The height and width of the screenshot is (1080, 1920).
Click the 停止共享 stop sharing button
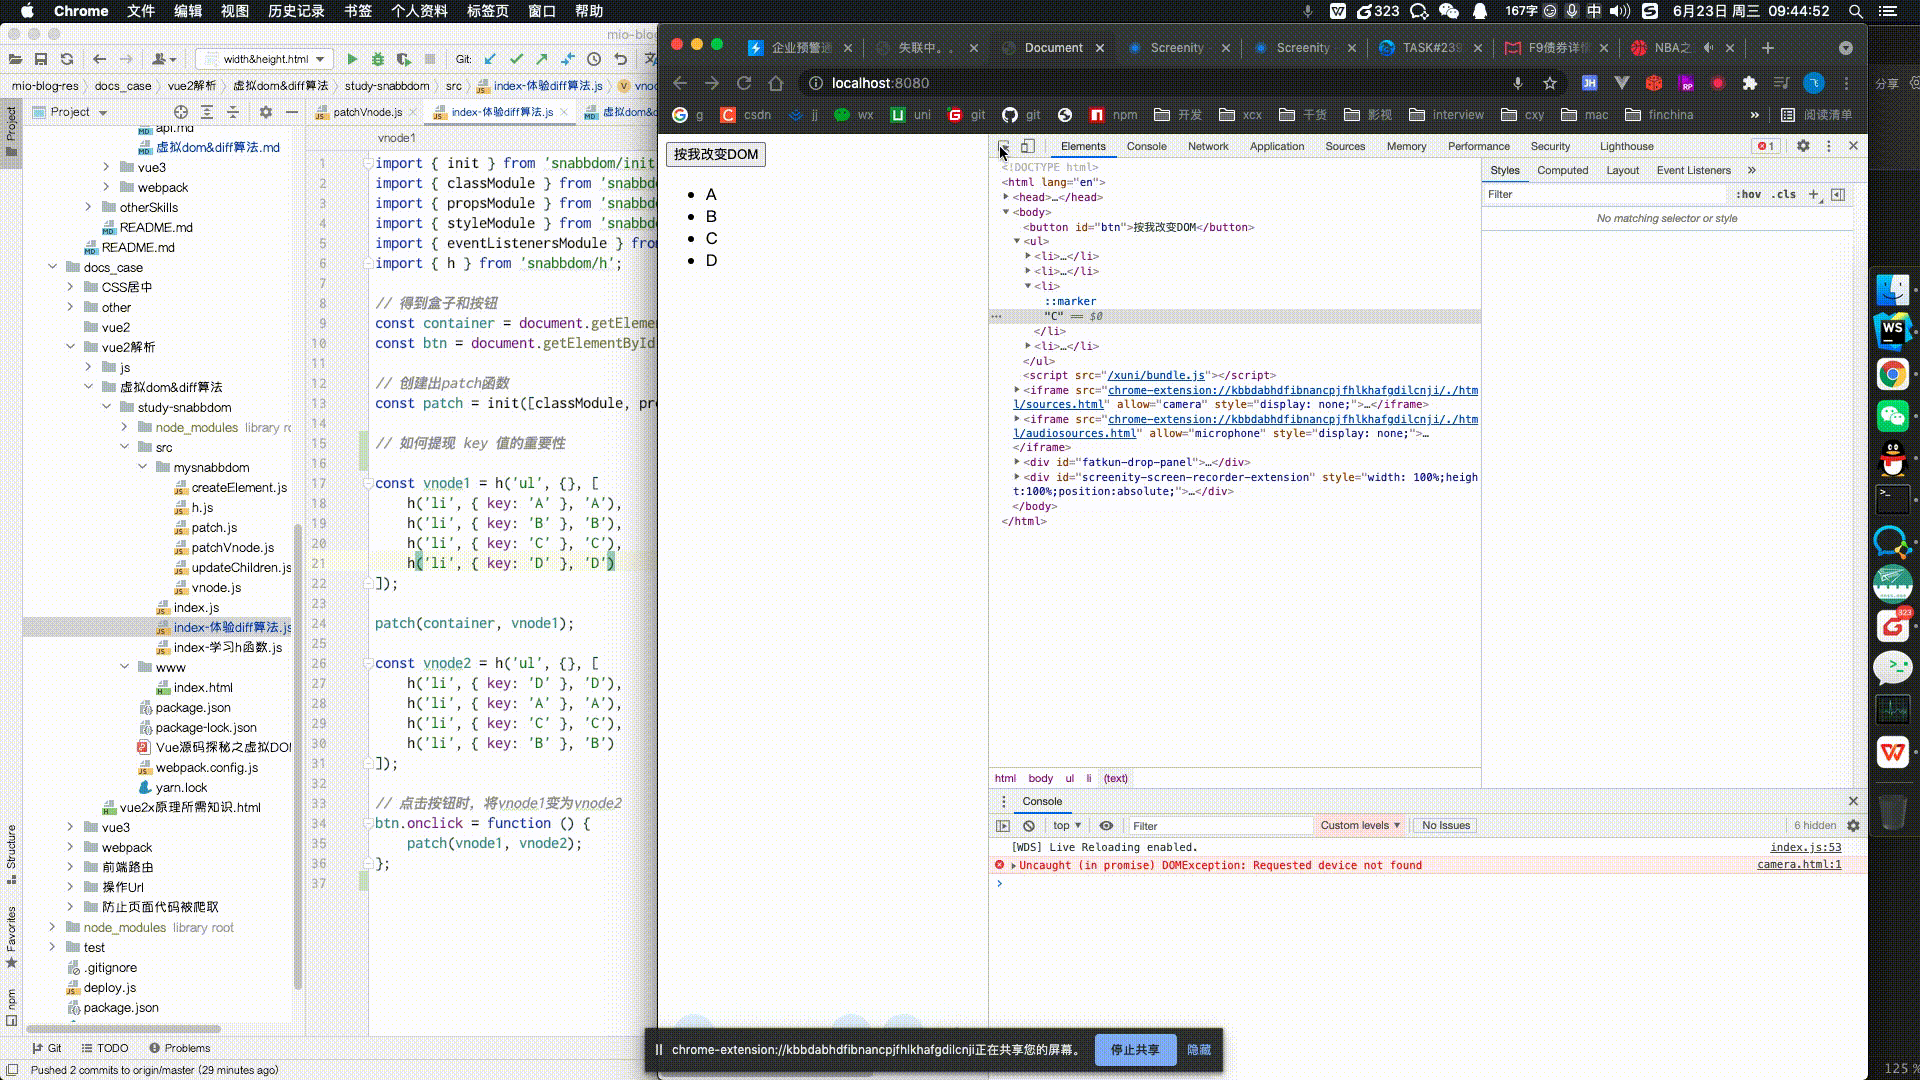1135,1050
